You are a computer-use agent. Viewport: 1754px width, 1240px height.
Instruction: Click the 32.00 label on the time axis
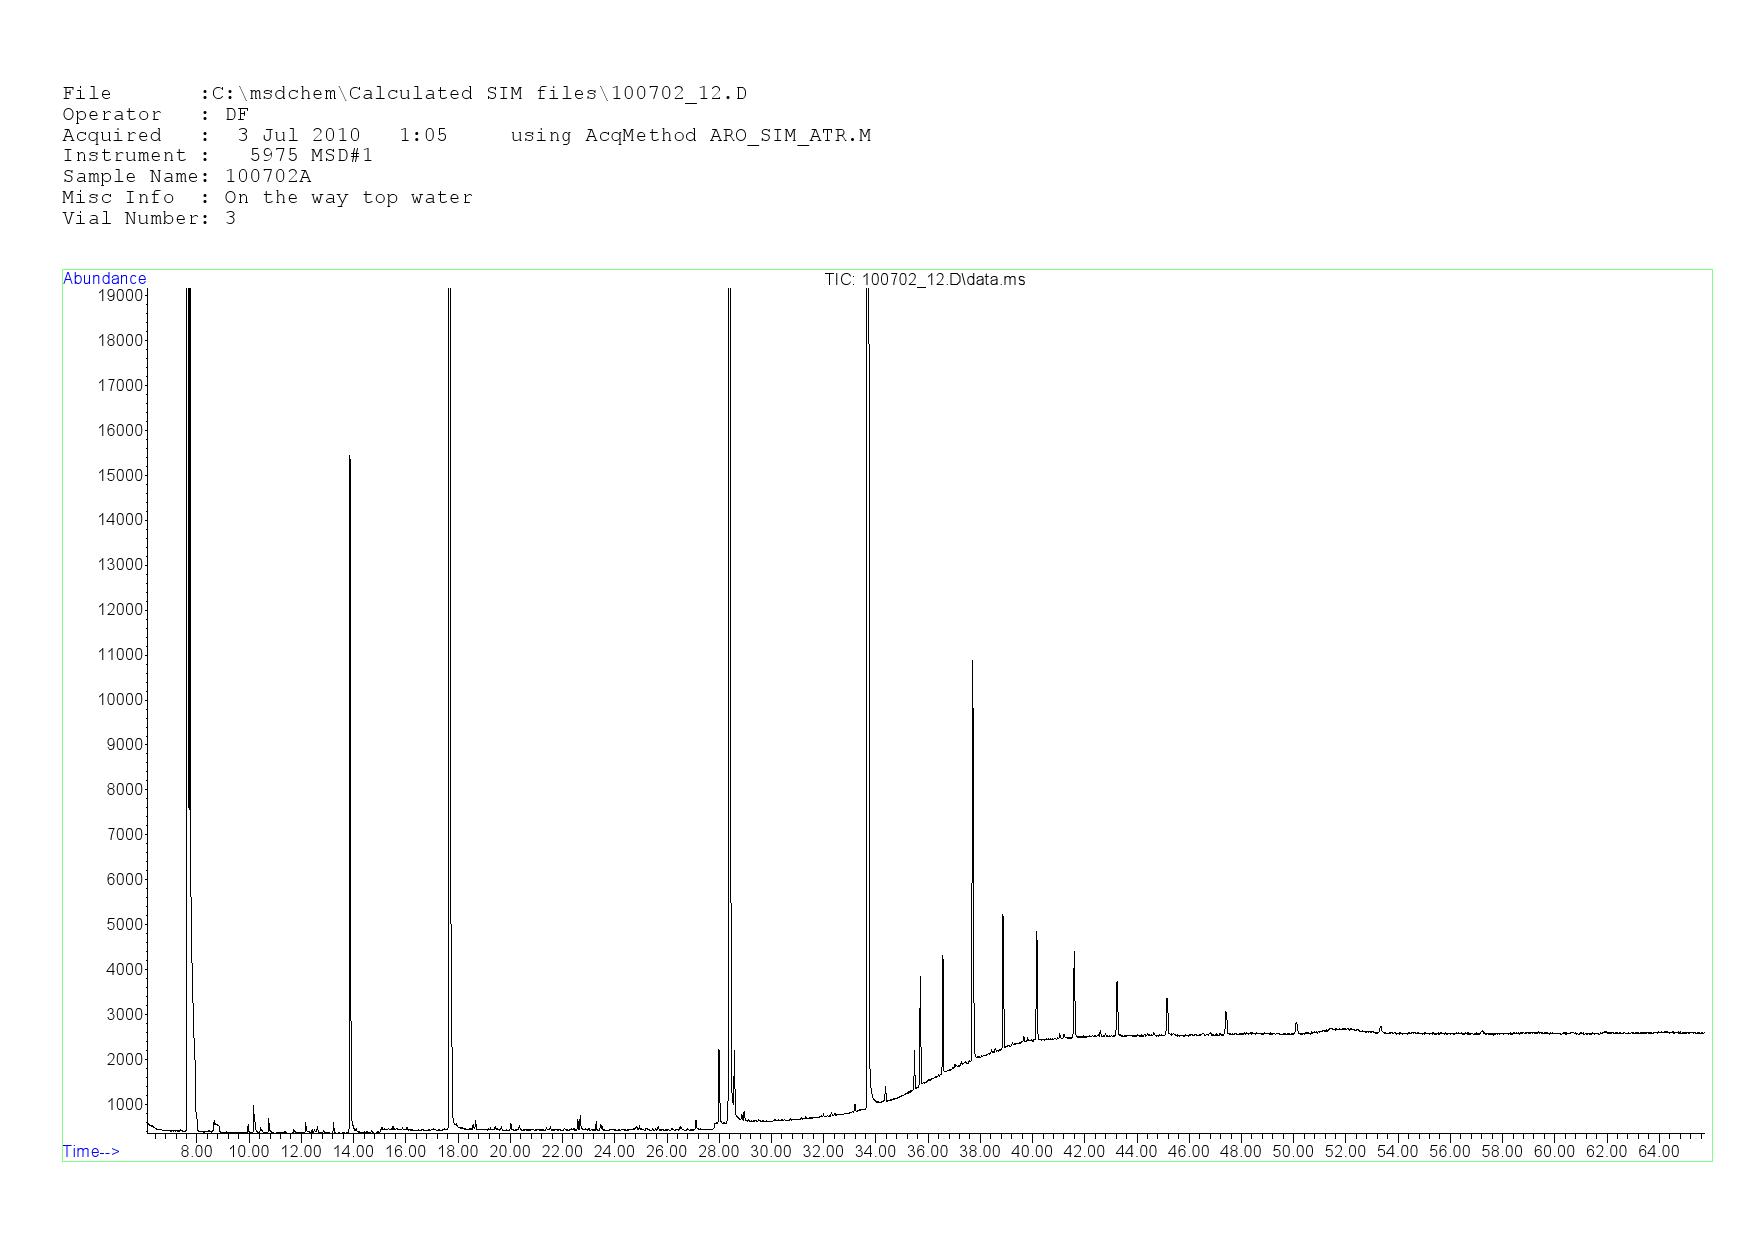[x=823, y=1152]
